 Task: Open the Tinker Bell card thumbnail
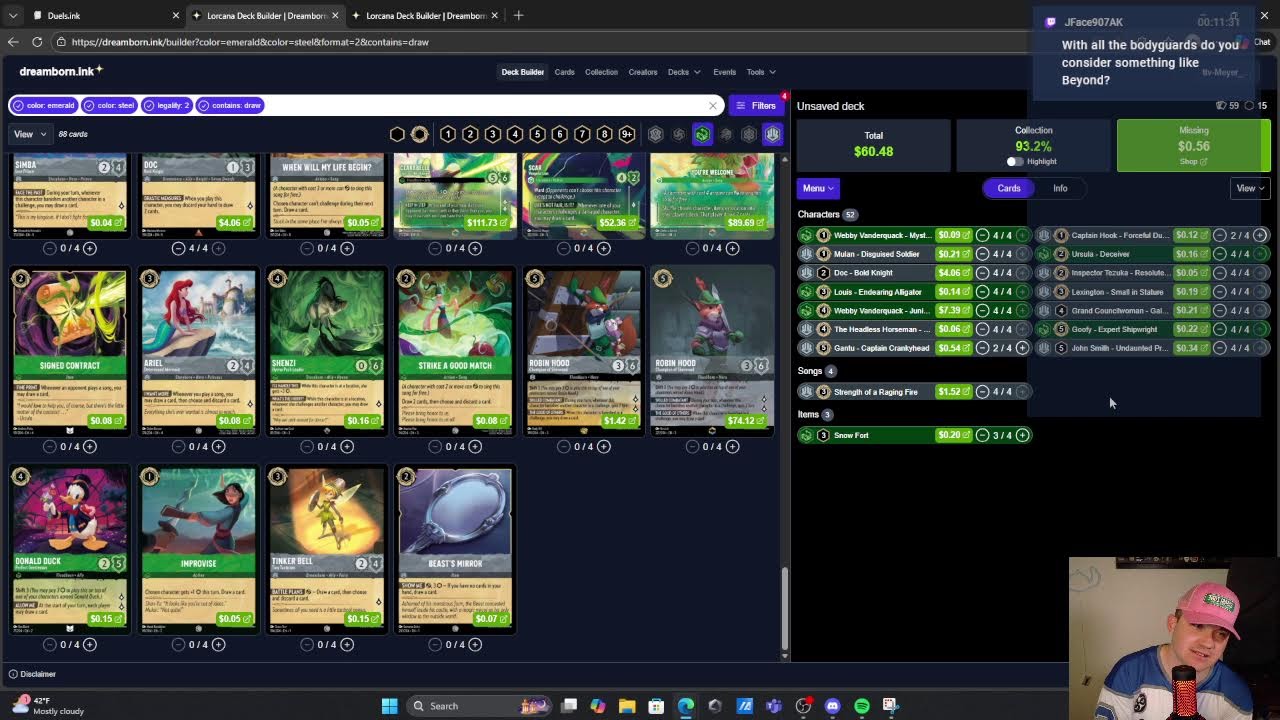pyautogui.click(x=326, y=549)
